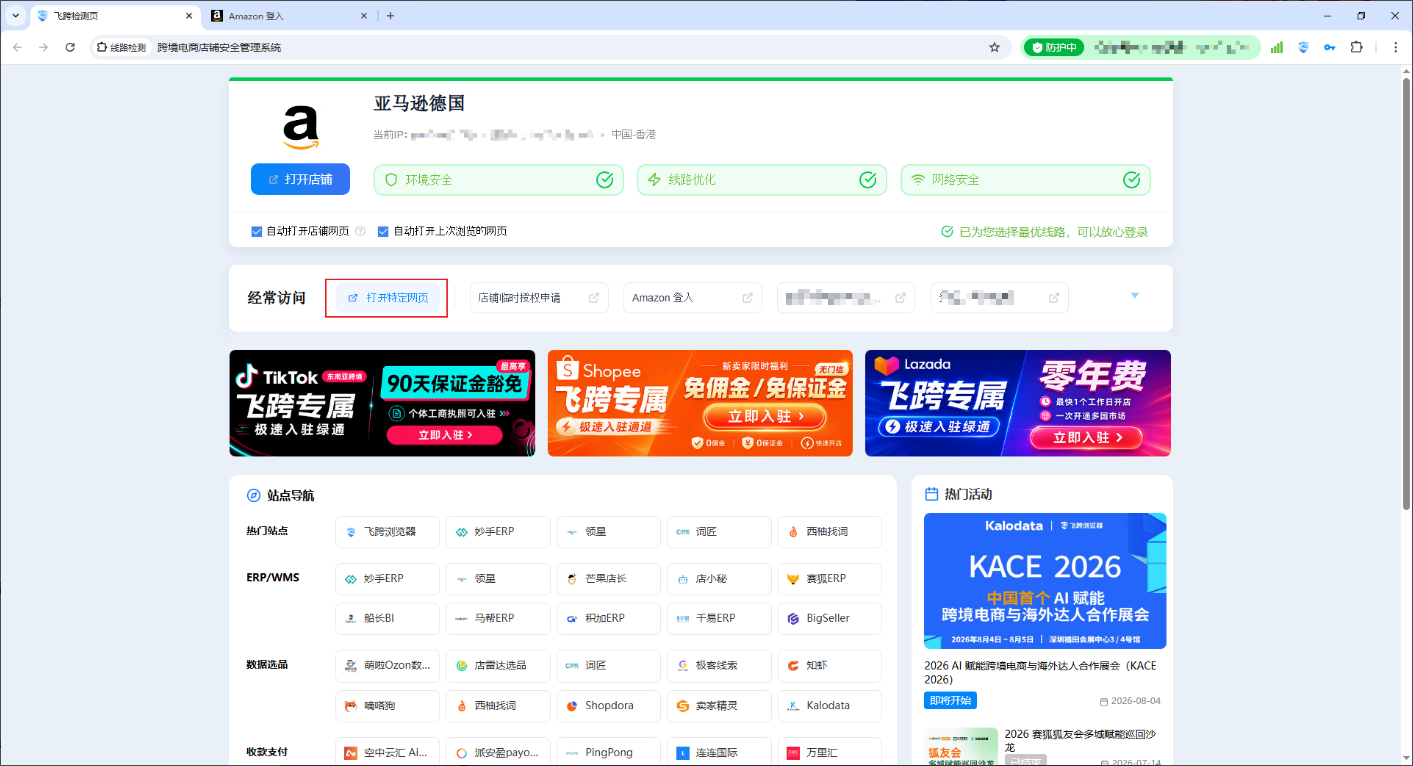The image size is (1413, 766).
Task: Switch to the 飞跨检测页 tab
Action: (x=113, y=16)
